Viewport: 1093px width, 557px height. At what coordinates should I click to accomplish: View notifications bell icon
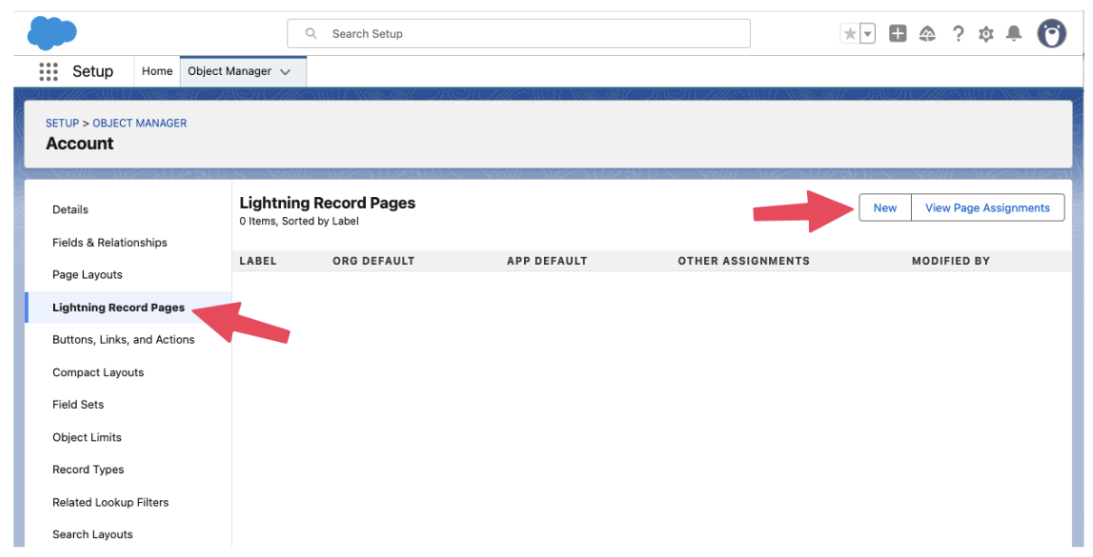tap(1014, 34)
